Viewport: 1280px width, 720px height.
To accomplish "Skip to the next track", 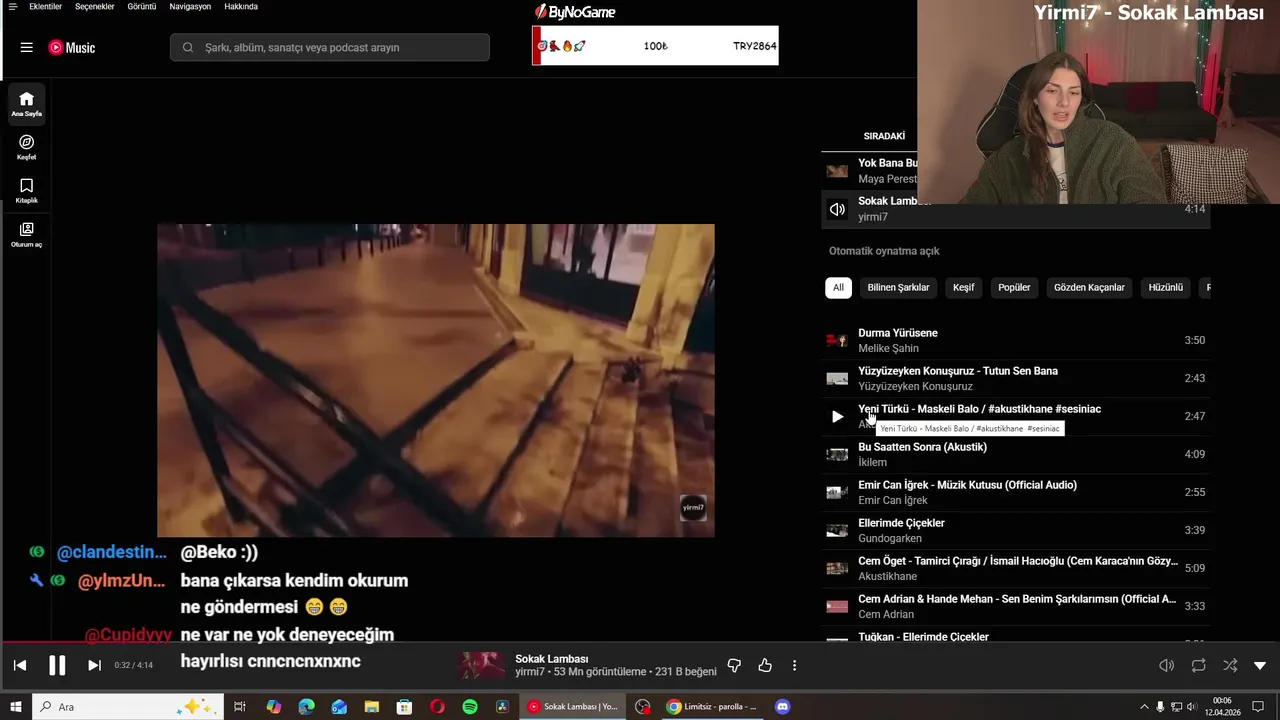I will pyautogui.click(x=94, y=665).
